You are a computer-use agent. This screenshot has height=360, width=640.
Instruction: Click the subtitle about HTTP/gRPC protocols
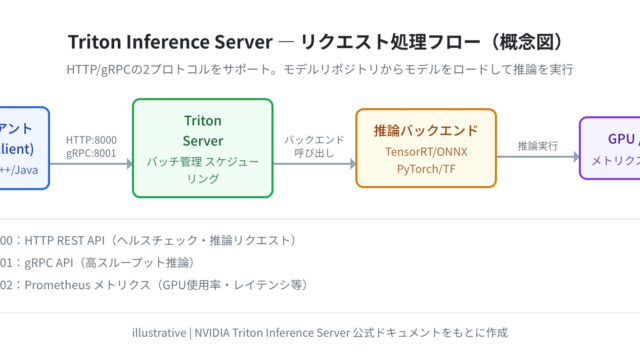point(320,69)
